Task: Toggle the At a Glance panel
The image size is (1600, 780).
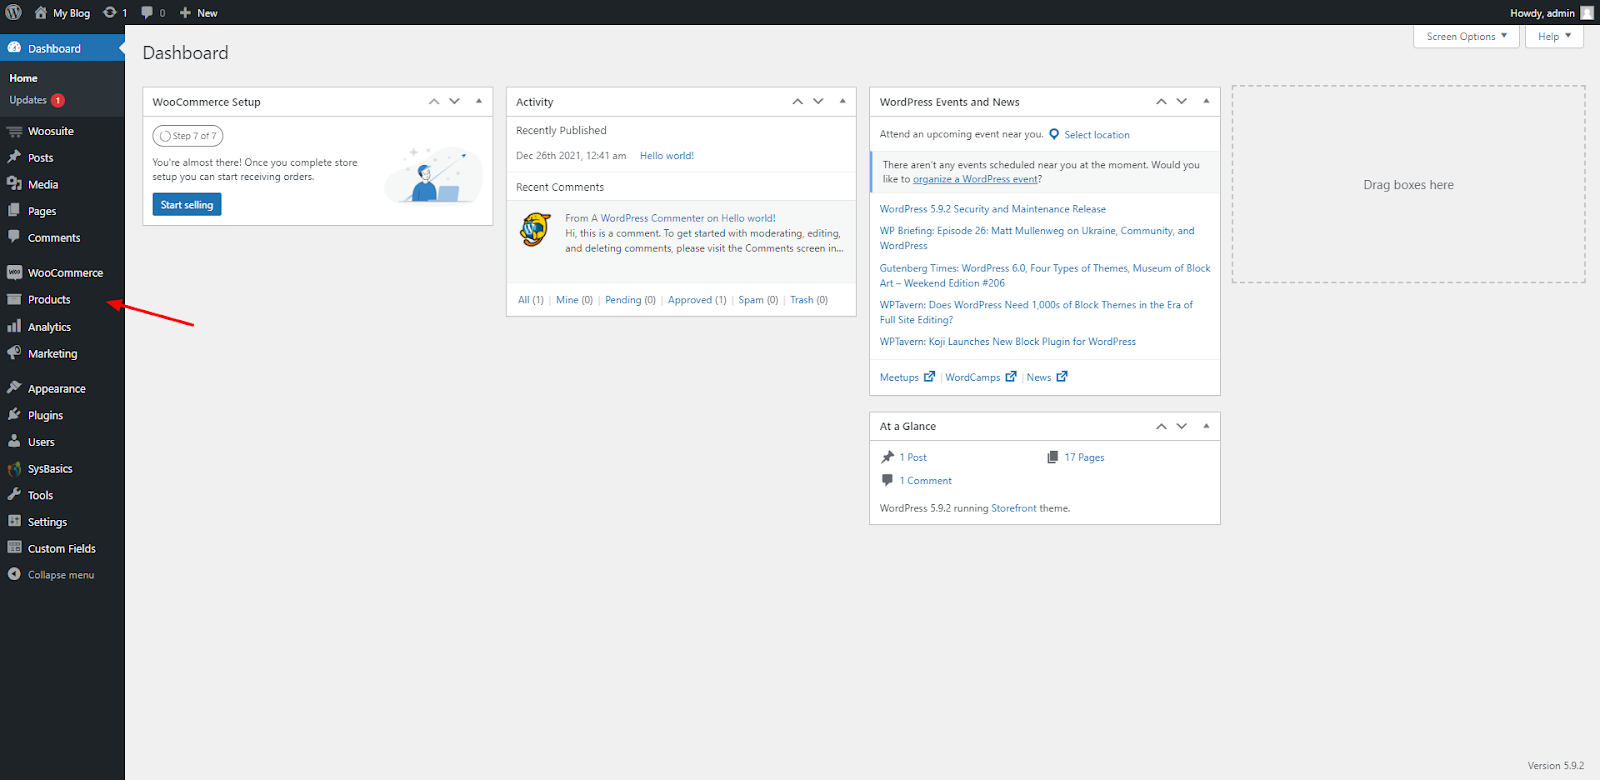Action: click(1206, 426)
